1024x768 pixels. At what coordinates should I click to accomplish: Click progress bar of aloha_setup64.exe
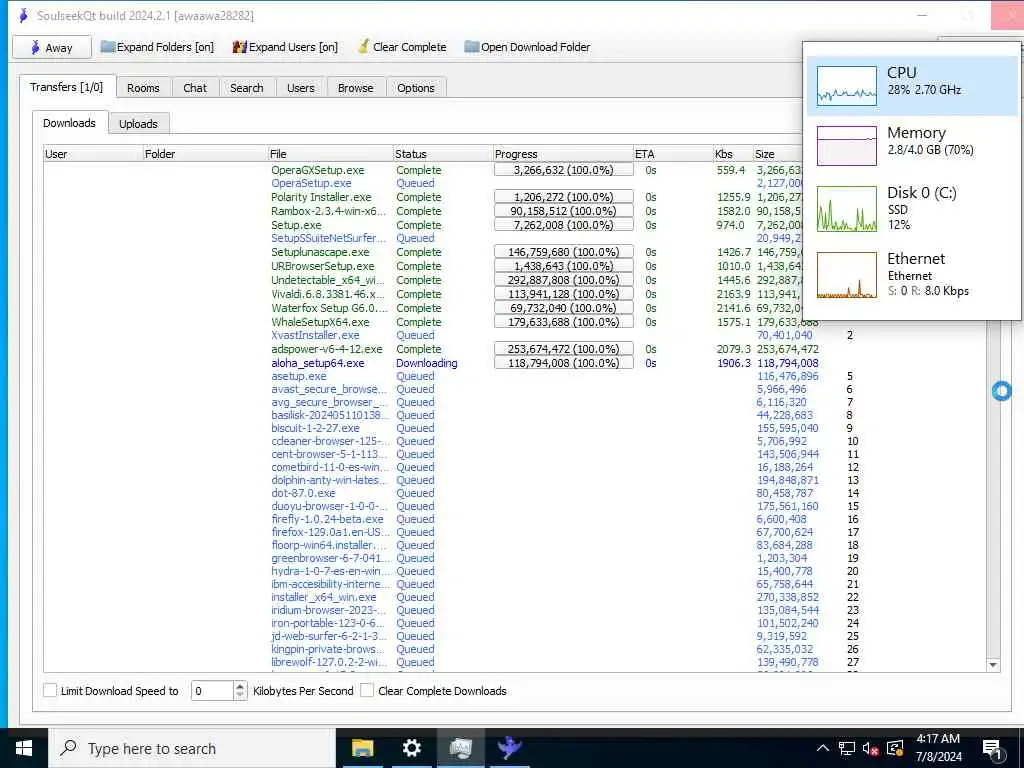[564, 363]
